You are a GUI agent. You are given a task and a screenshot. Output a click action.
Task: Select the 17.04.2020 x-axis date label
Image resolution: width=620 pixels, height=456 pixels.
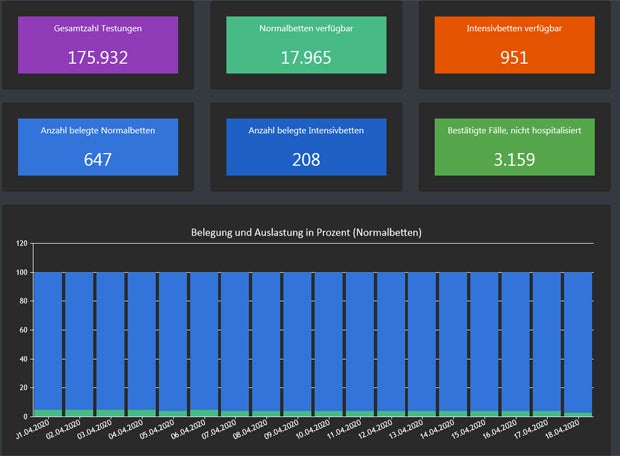(535, 432)
